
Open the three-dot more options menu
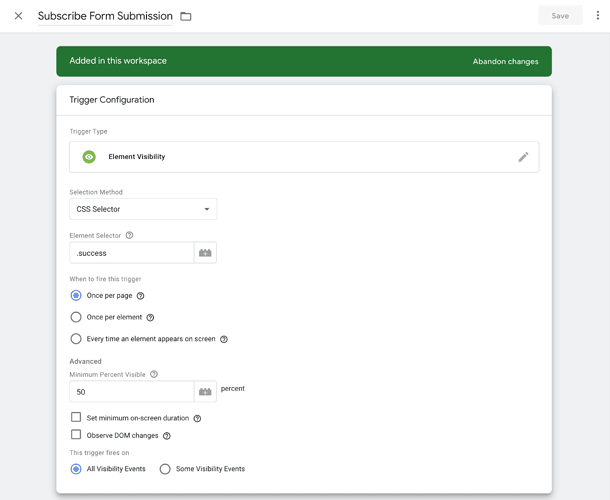click(598, 16)
